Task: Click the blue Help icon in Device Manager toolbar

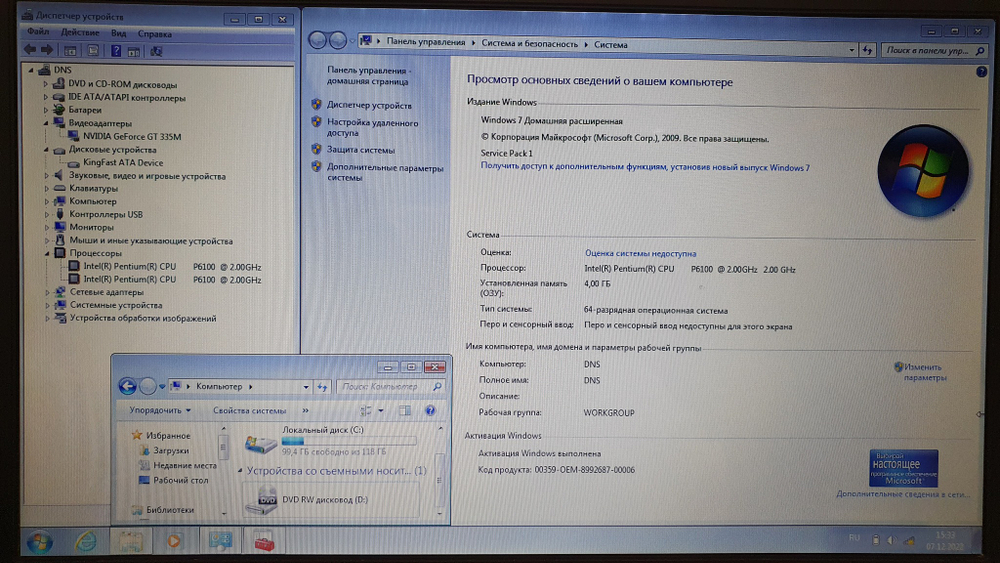Action: 116,51
